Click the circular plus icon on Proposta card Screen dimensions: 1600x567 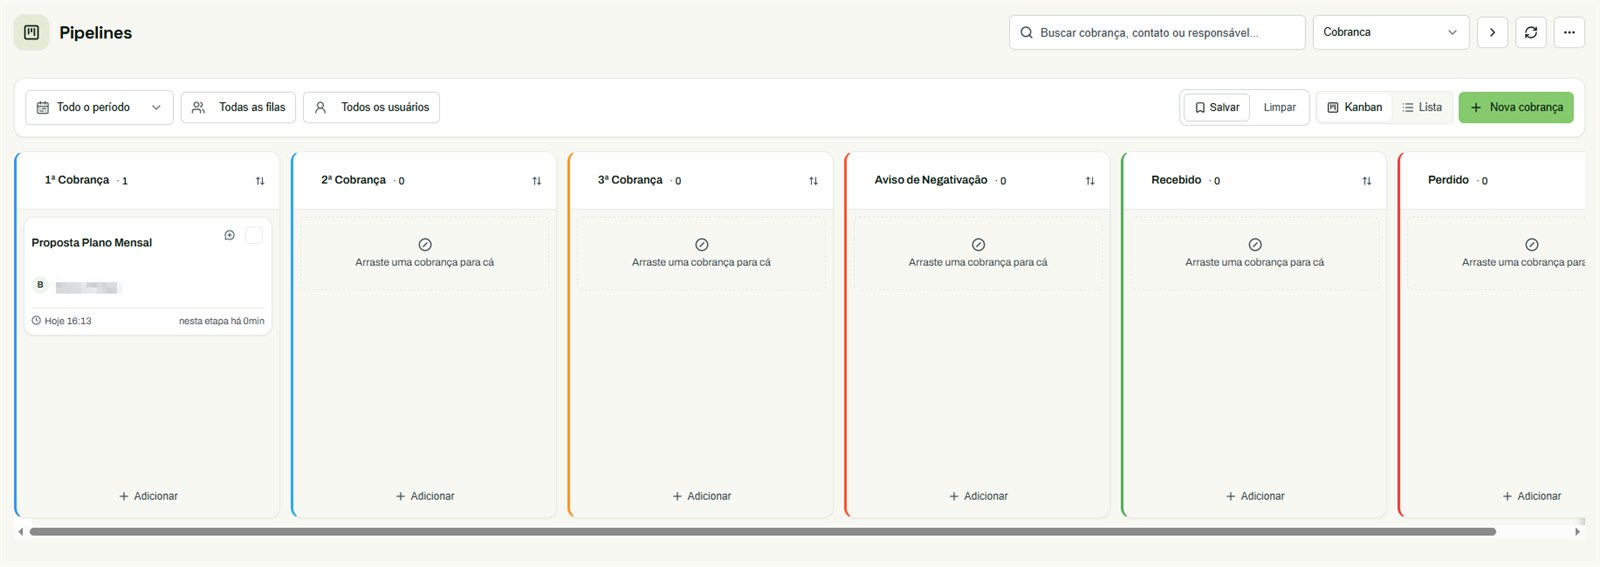(229, 235)
